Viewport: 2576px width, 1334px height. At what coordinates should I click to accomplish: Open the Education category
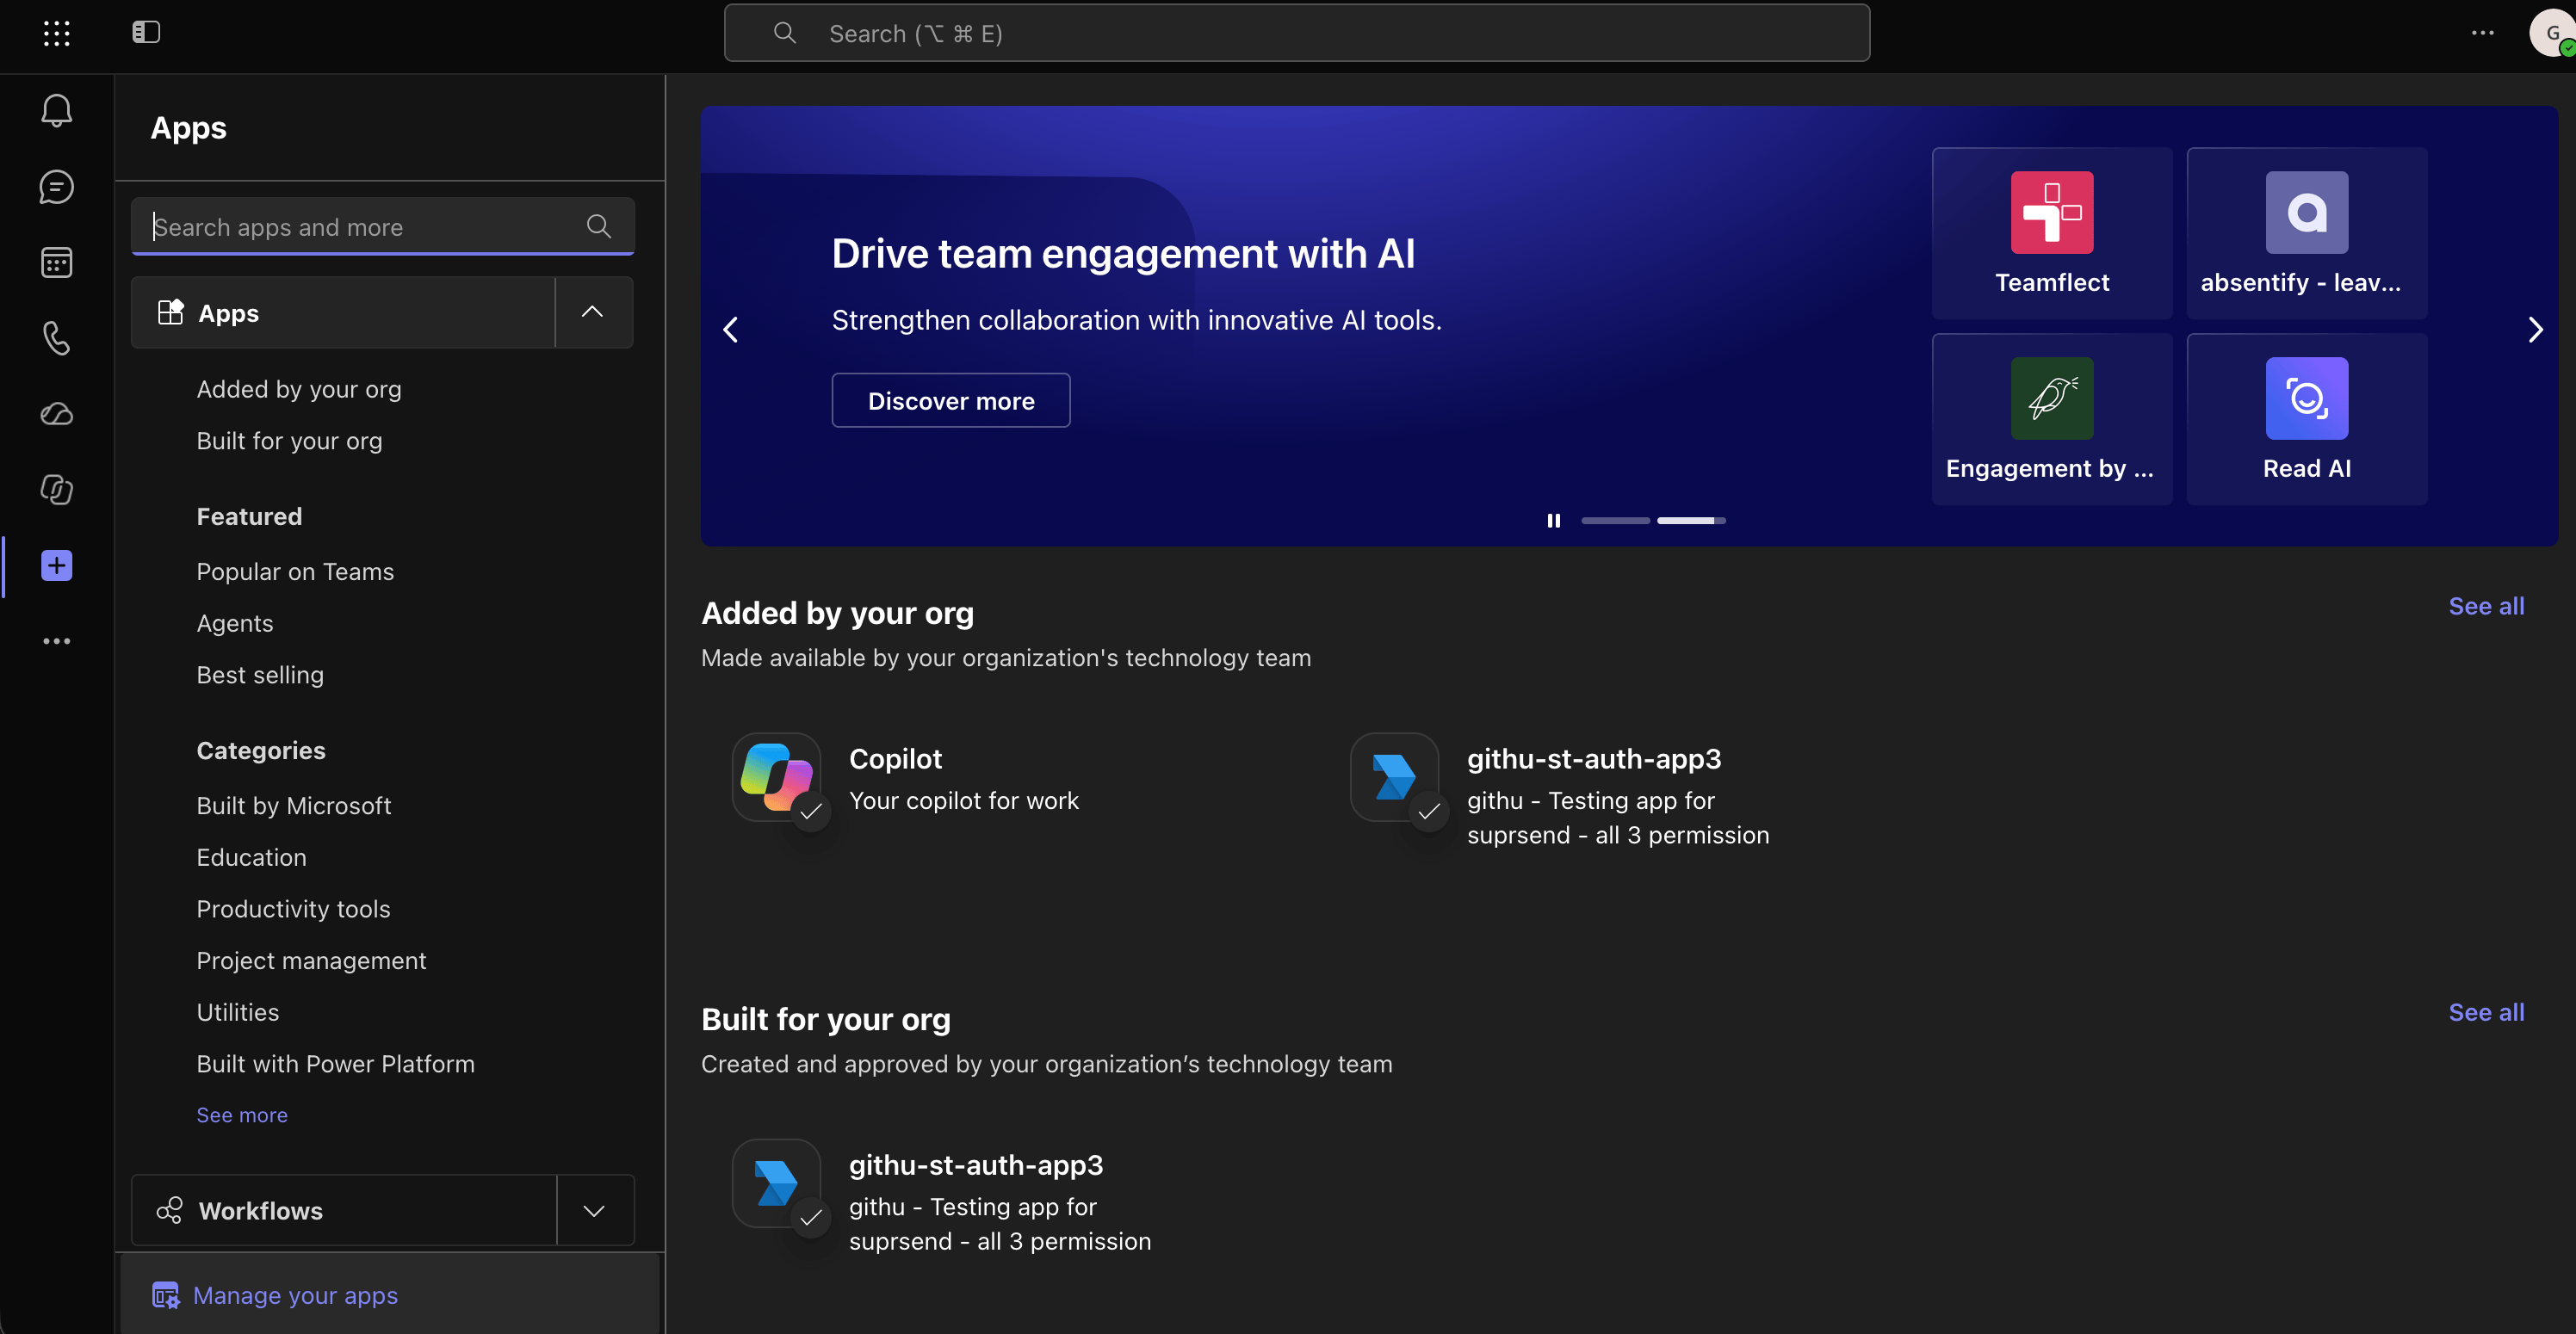pos(251,857)
